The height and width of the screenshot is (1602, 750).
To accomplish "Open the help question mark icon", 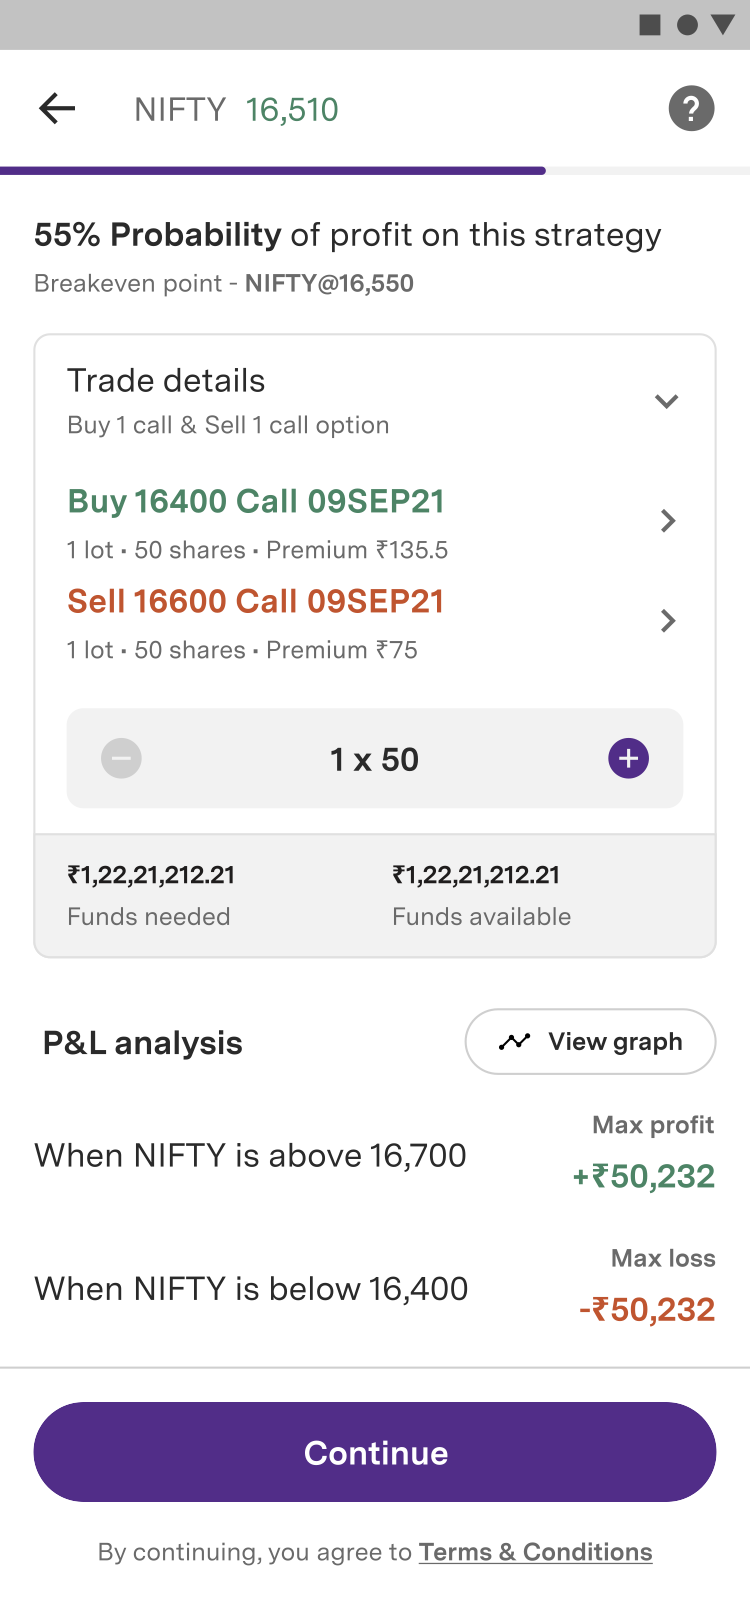I will pyautogui.click(x=691, y=108).
